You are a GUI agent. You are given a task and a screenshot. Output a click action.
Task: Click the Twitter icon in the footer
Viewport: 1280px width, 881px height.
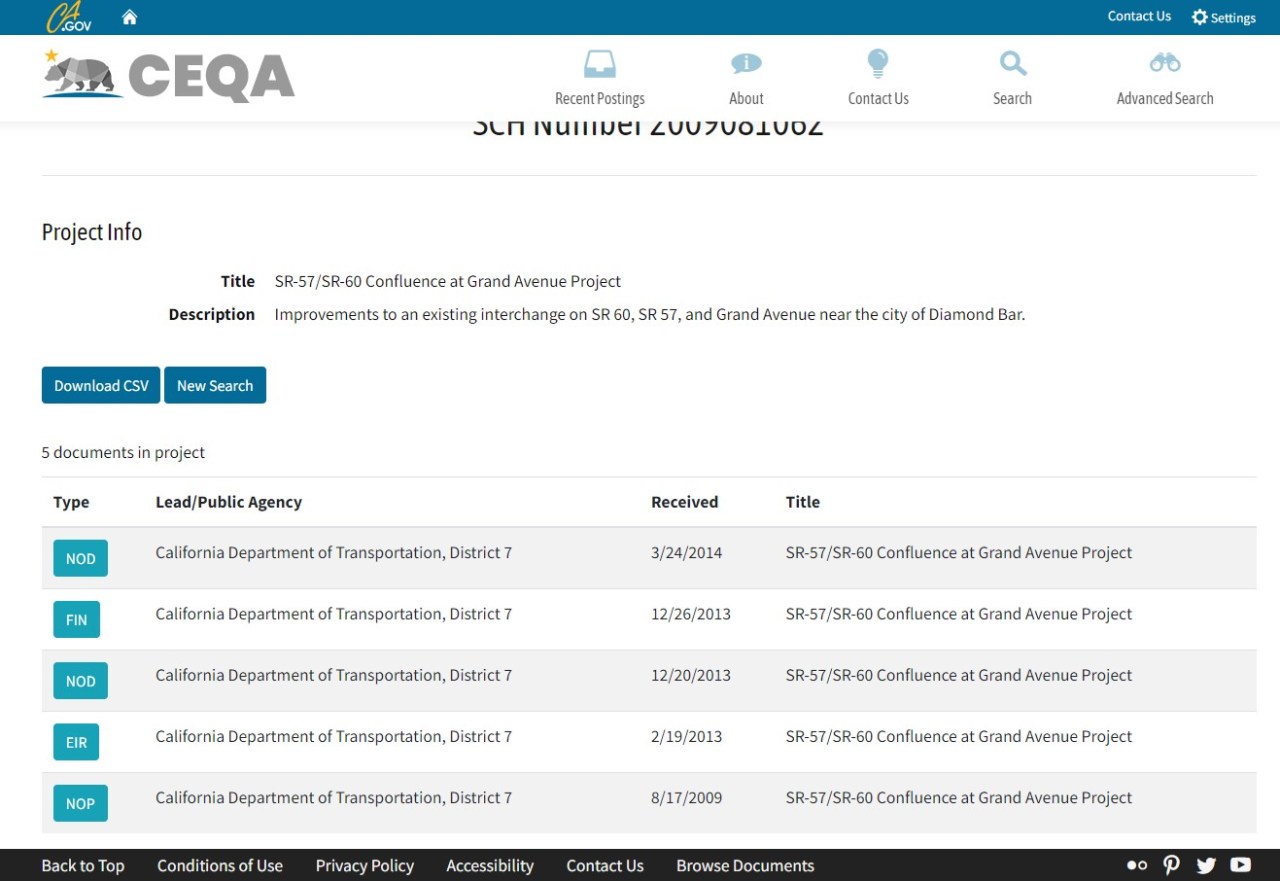click(x=1205, y=865)
